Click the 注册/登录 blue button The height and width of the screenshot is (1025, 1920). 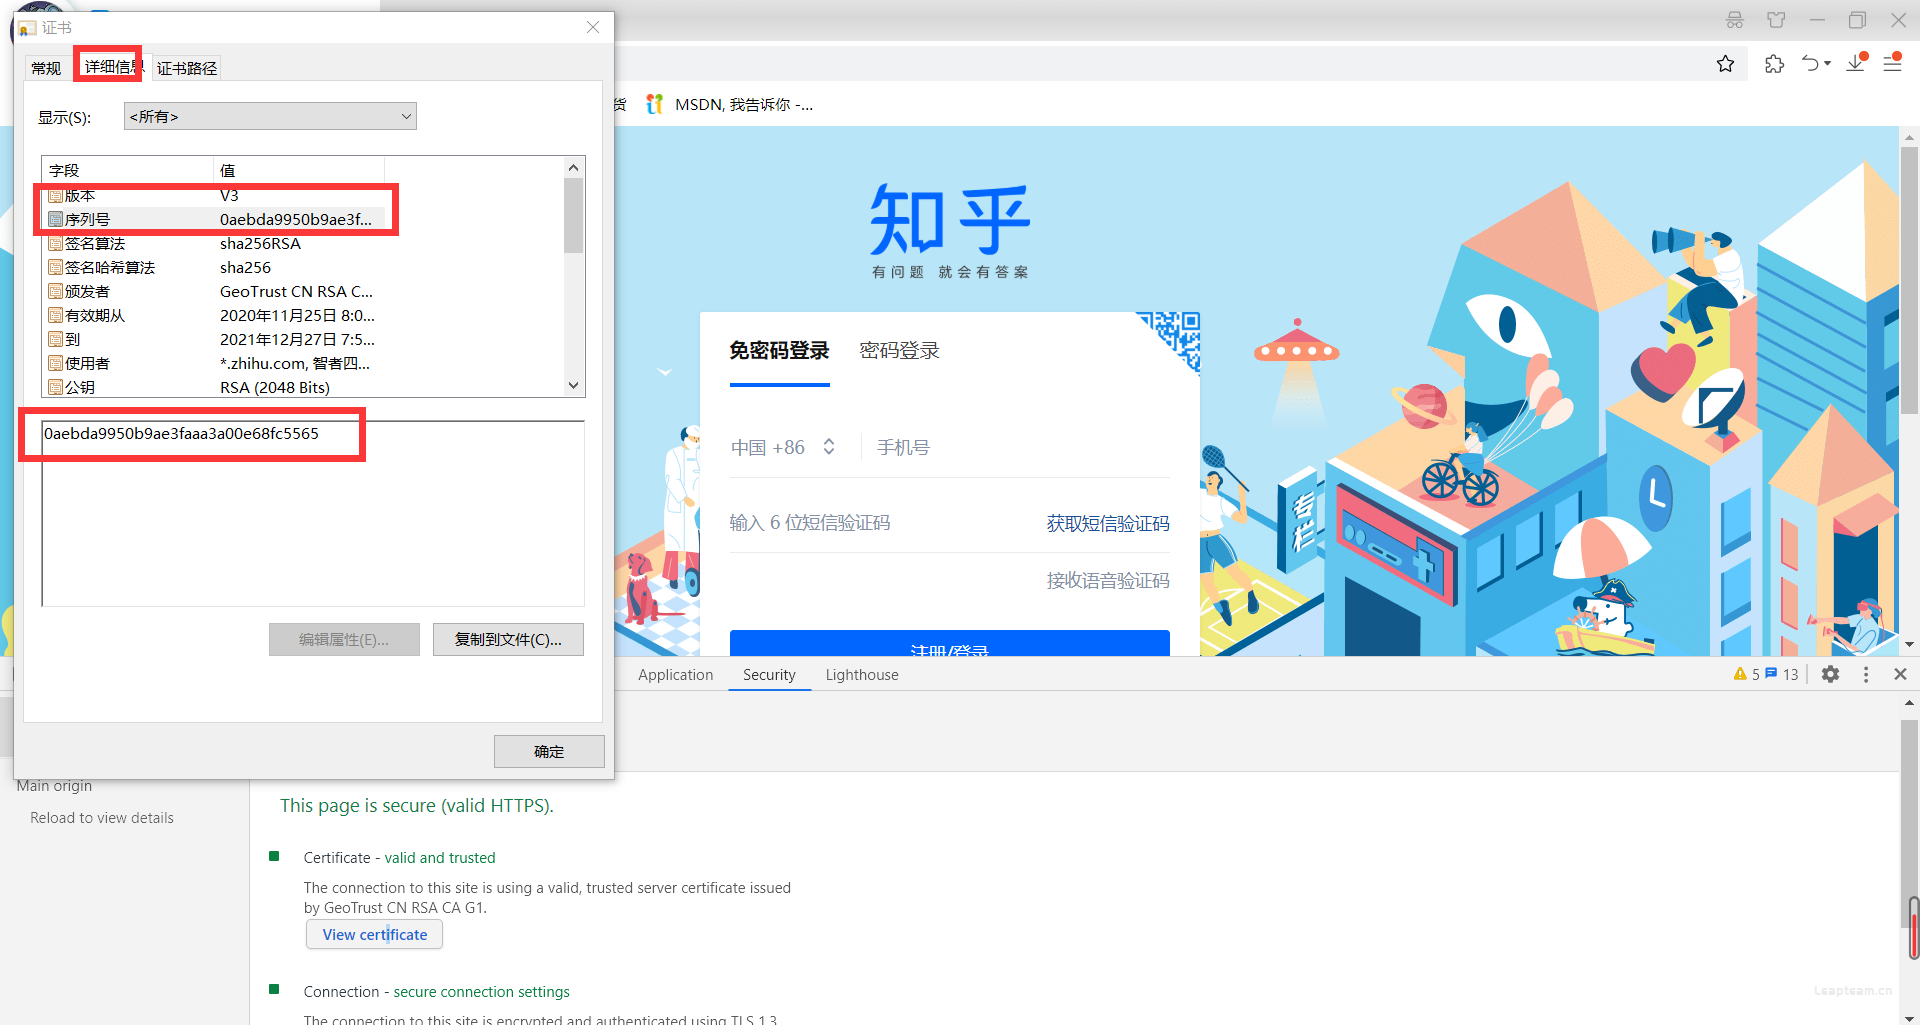tap(950, 643)
